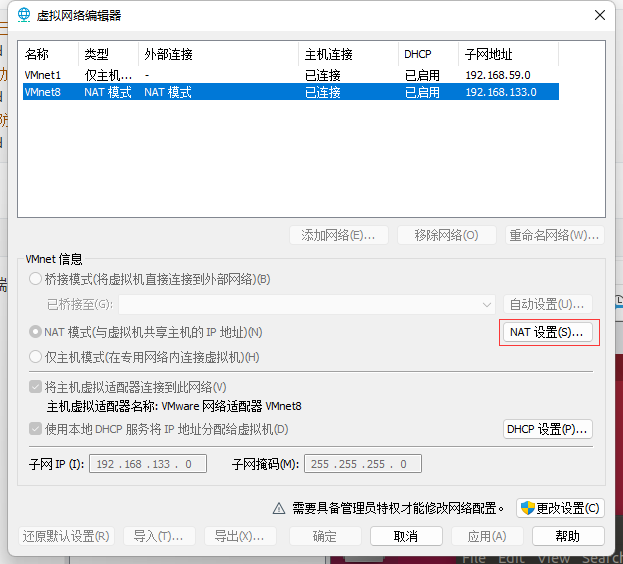Click the warning triangle icon
The height and width of the screenshot is (564, 623).
281,508
